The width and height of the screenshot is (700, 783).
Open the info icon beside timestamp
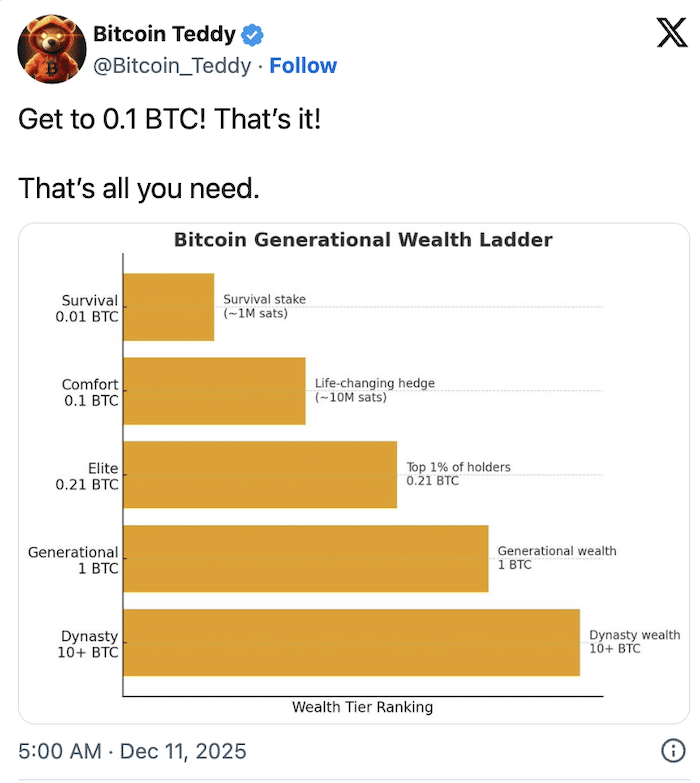673,751
